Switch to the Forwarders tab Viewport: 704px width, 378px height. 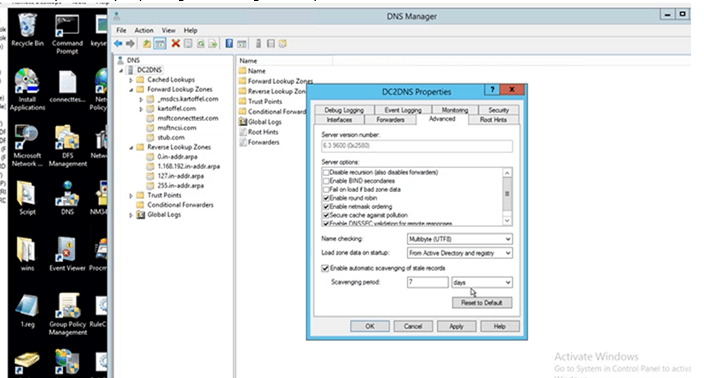coord(390,120)
